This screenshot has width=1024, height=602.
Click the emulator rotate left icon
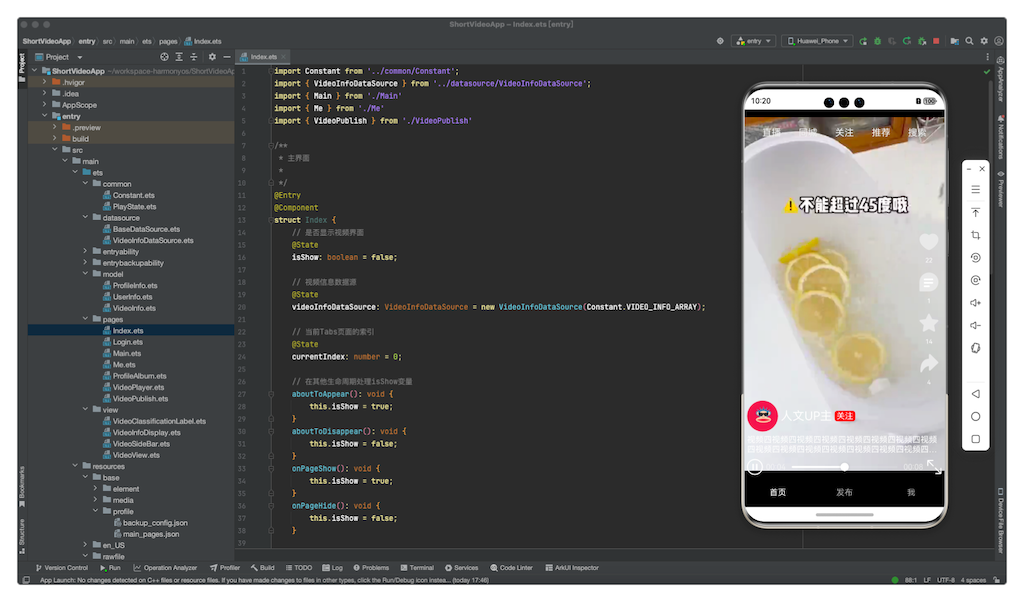[x=976, y=258]
